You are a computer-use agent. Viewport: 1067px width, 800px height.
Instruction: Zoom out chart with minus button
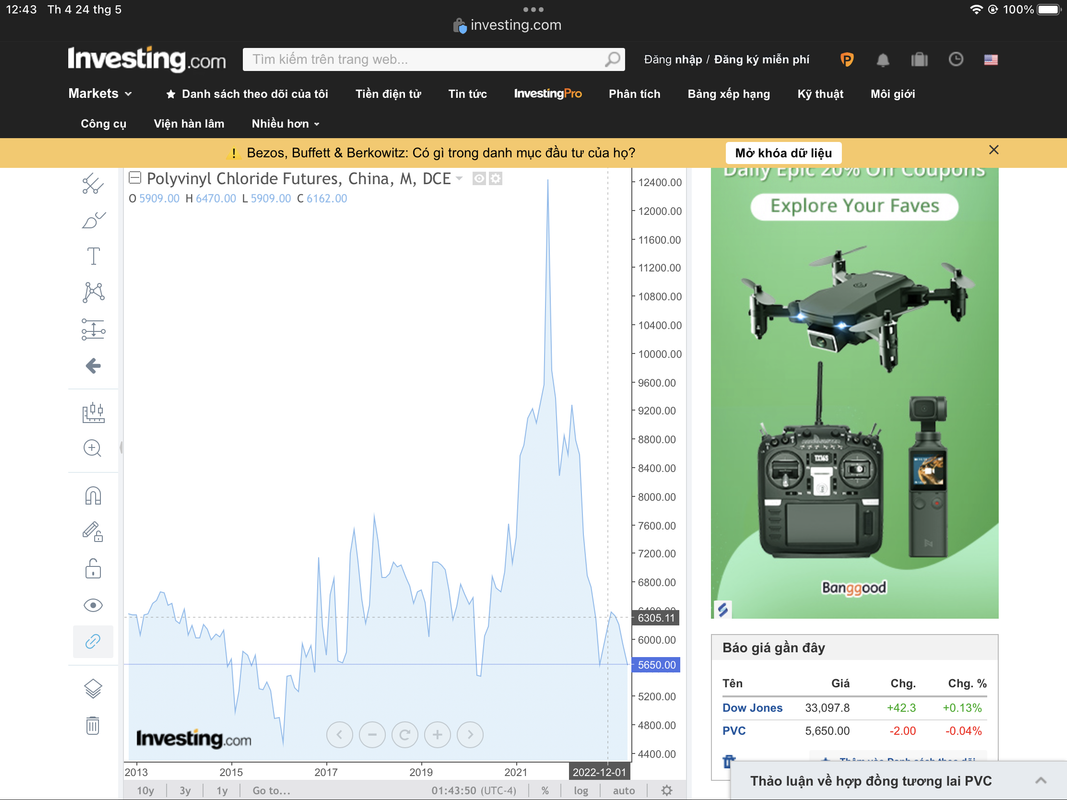tap(372, 735)
